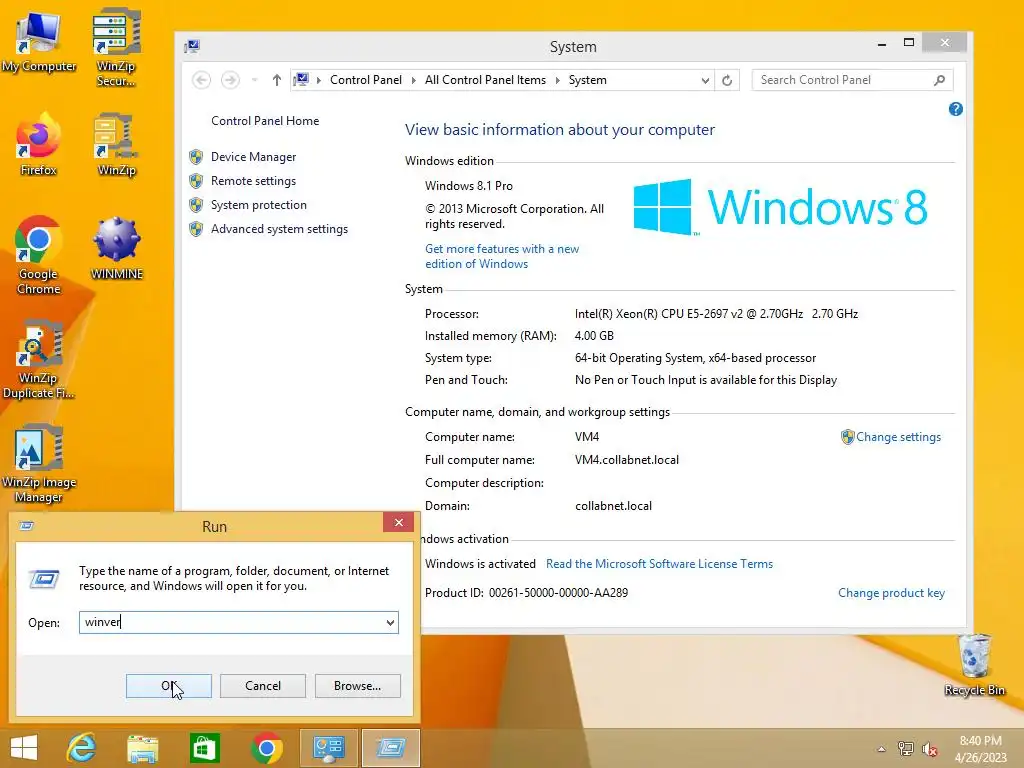Click the Product ID value text

click(558, 593)
